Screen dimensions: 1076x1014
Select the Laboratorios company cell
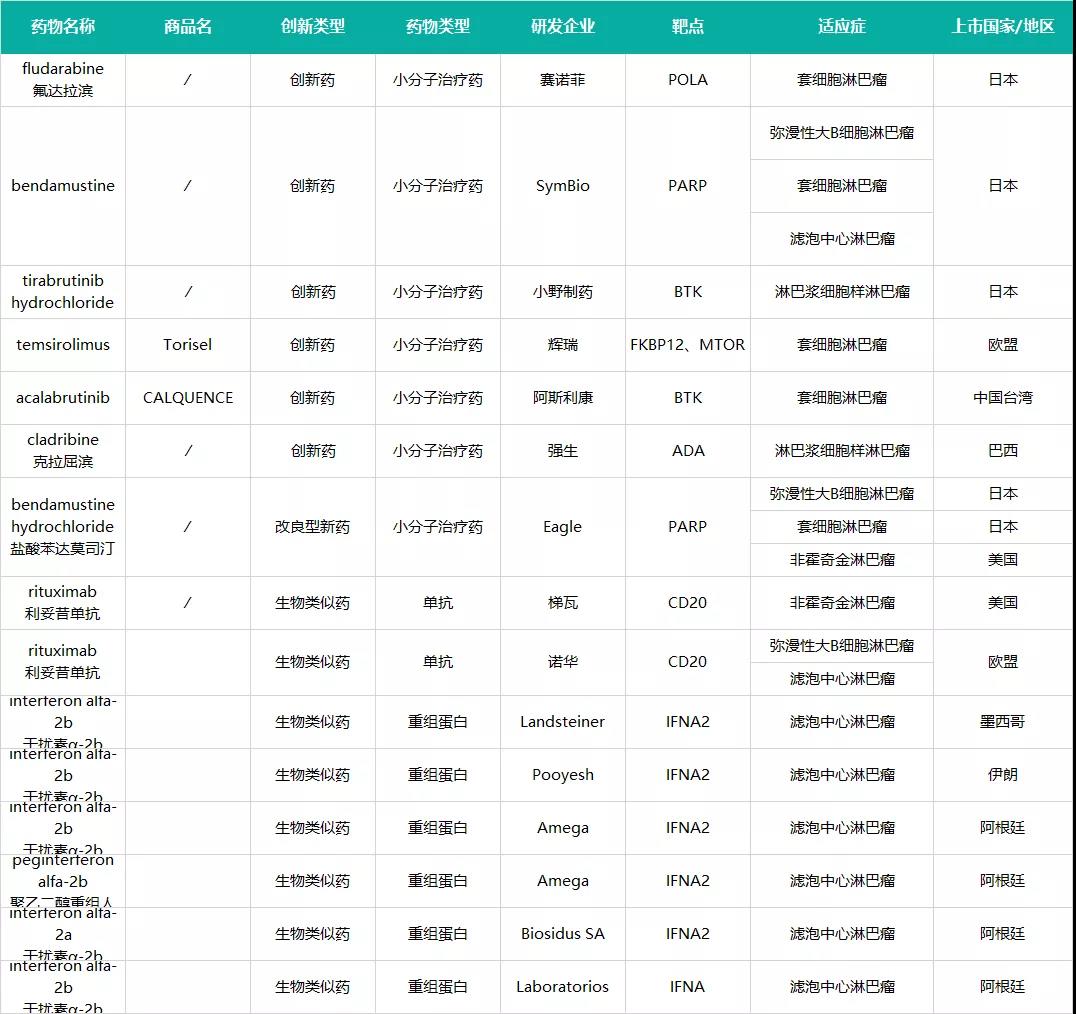(x=563, y=987)
